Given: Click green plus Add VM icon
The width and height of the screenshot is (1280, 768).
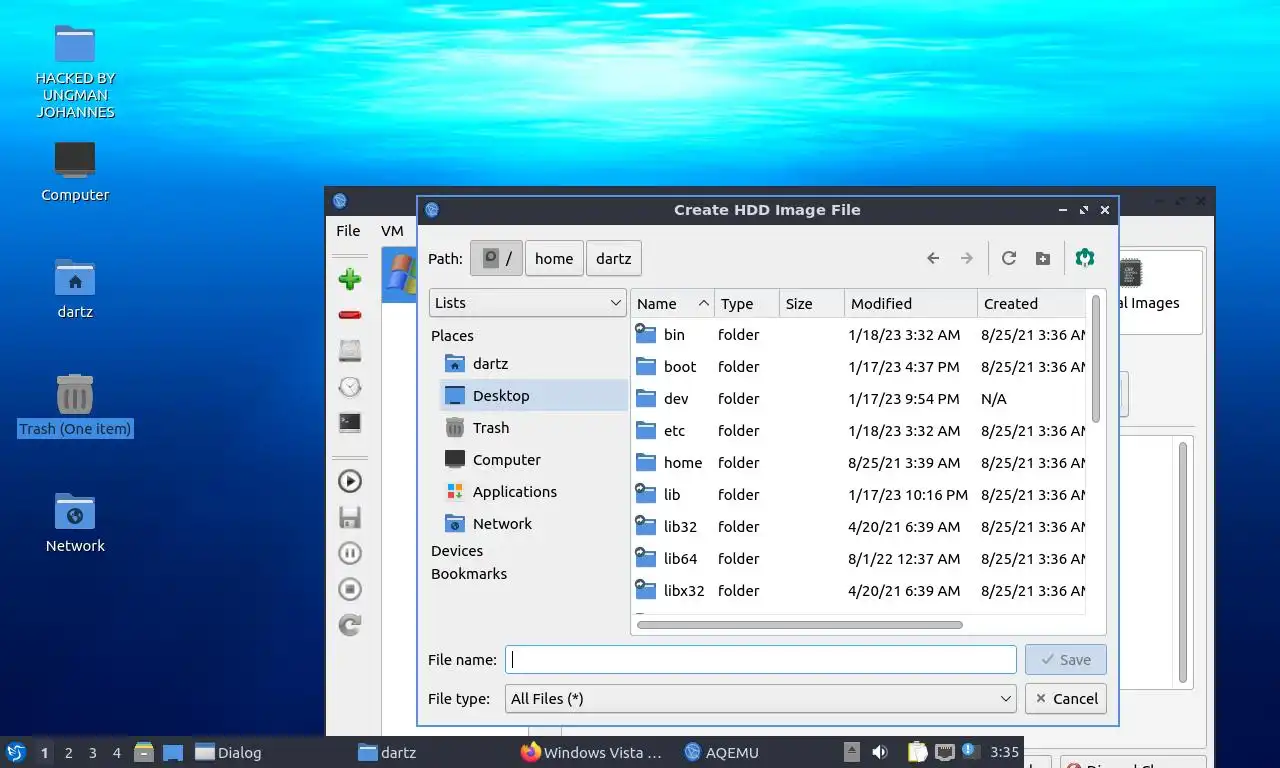Looking at the screenshot, I should click(x=350, y=279).
